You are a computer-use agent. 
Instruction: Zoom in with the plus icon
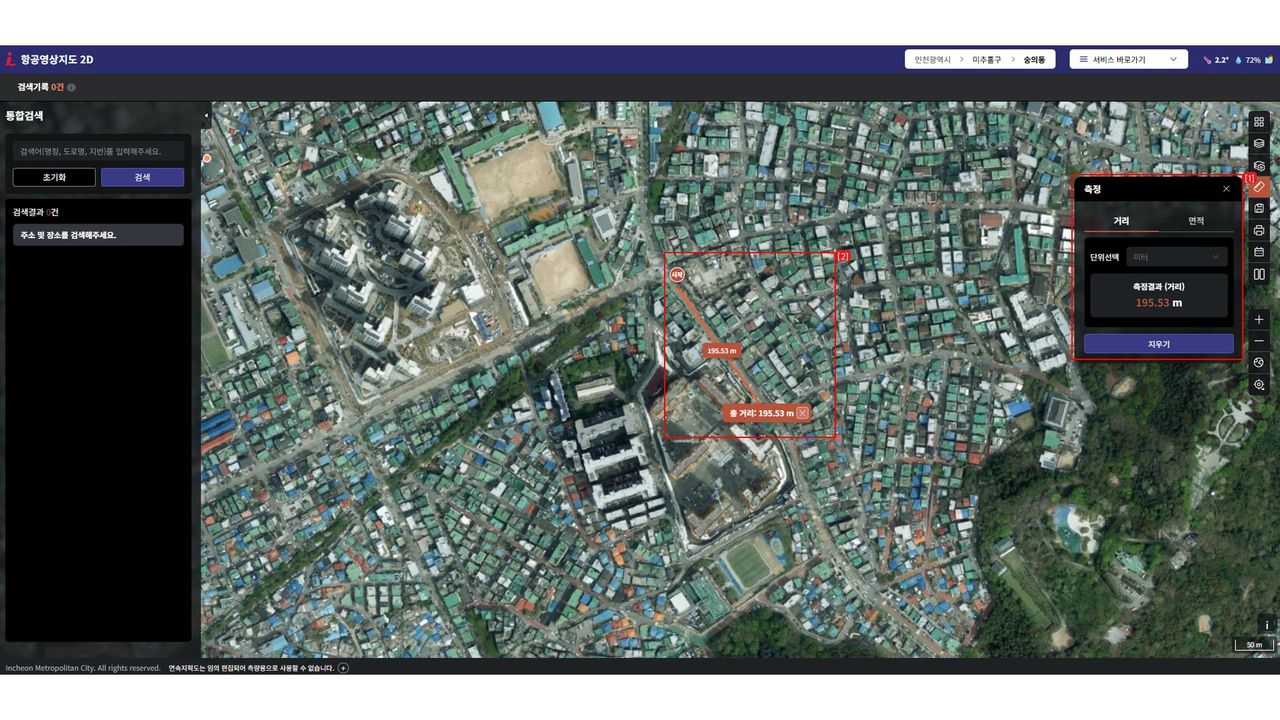pyautogui.click(x=1259, y=319)
